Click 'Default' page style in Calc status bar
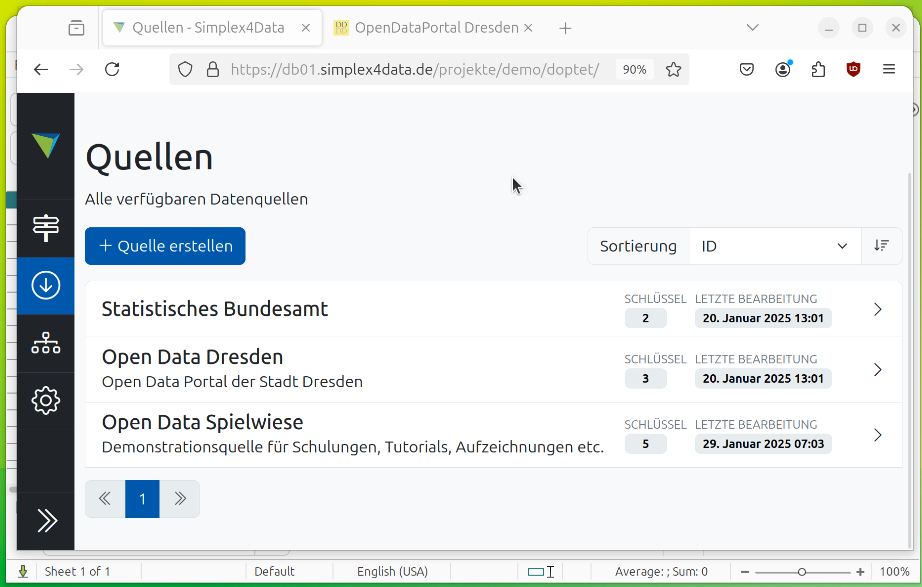This screenshot has width=922, height=587. [x=274, y=571]
